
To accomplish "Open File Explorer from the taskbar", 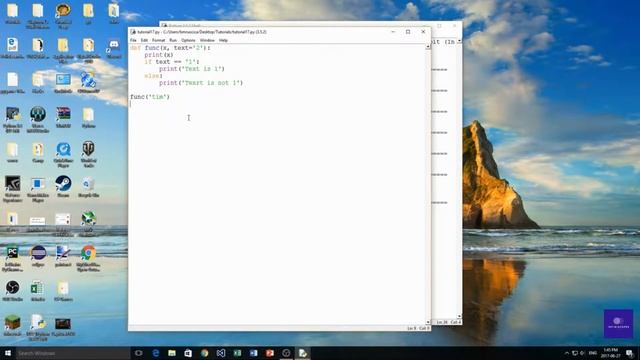I will pyautogui.click(x=172, y=353).
